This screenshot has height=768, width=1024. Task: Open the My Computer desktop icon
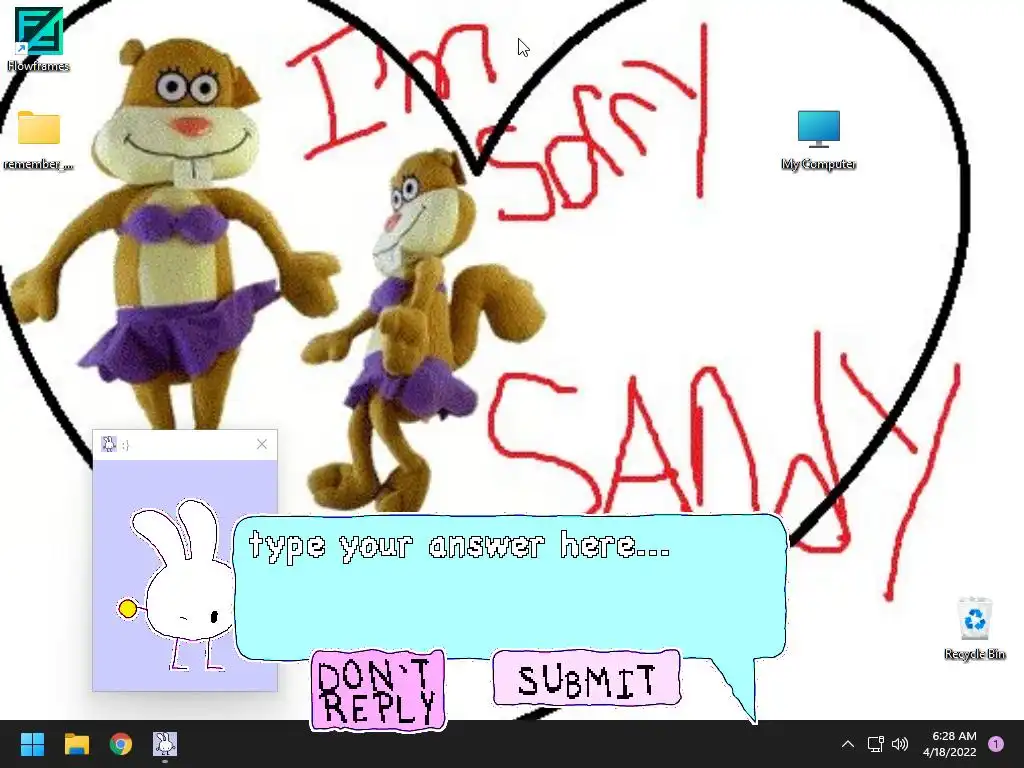click(818, 140)
